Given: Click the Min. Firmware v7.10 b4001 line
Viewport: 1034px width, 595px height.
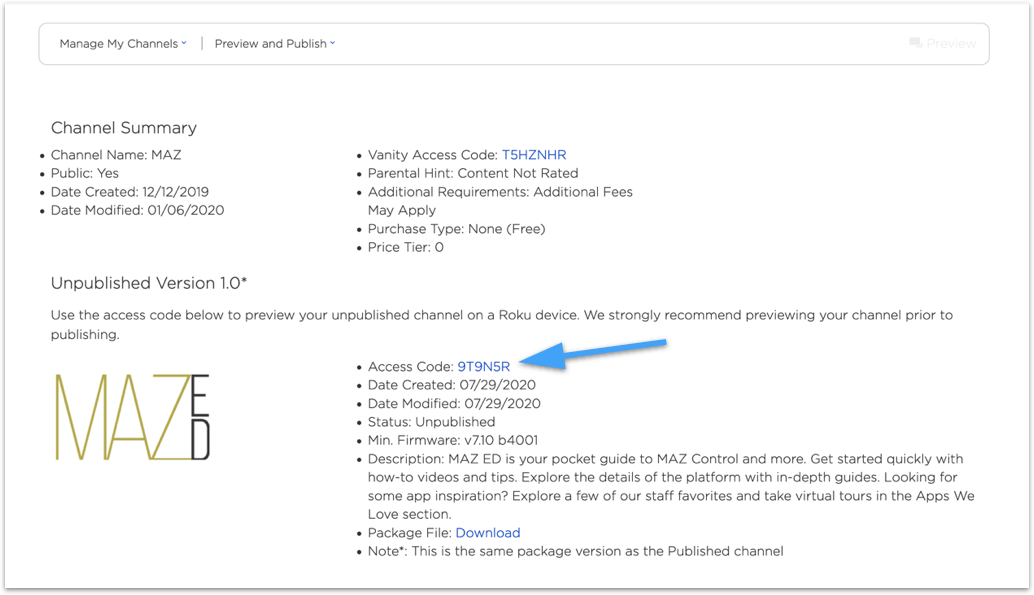Looking at the screenshot, I should [x=454, y=440].
